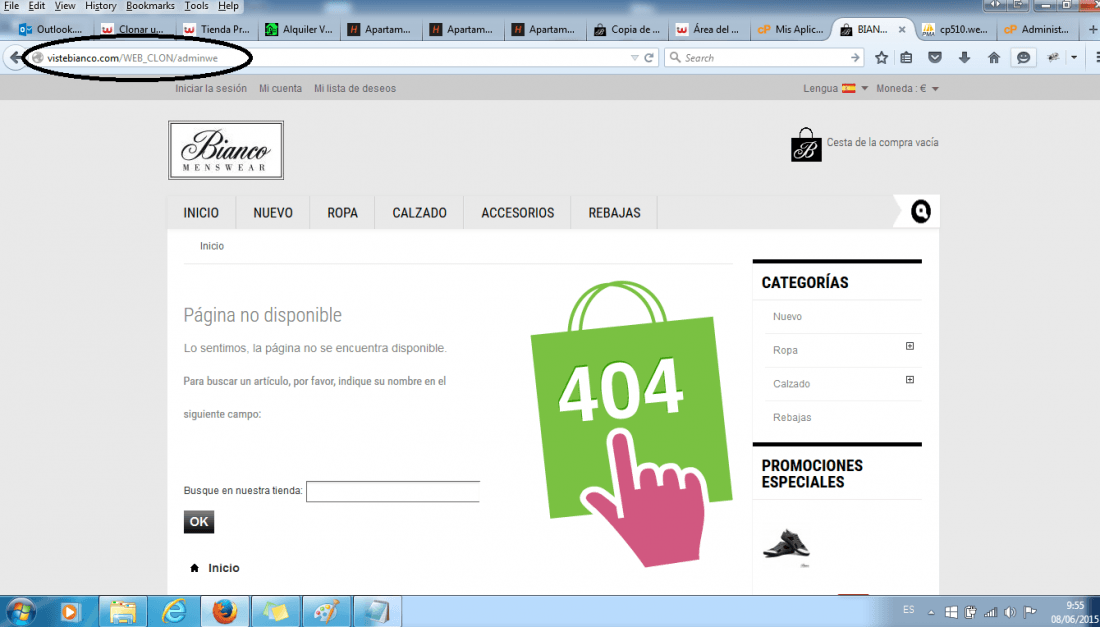Click the Bianco Menswear logo
This screenshot has width=1100, height=627.
pos(226,150)
